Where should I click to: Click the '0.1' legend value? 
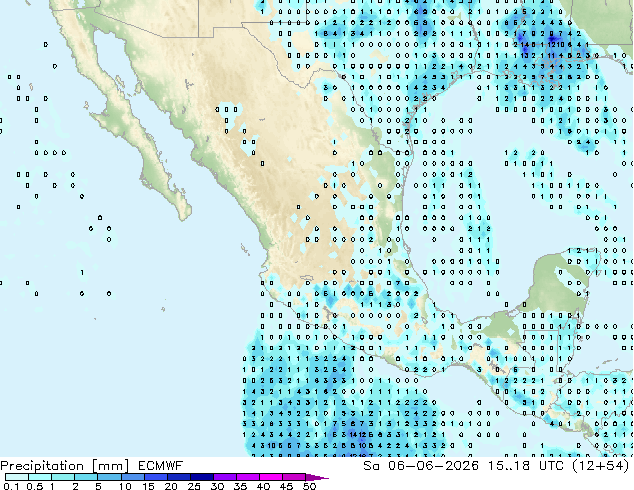[12, 486]
